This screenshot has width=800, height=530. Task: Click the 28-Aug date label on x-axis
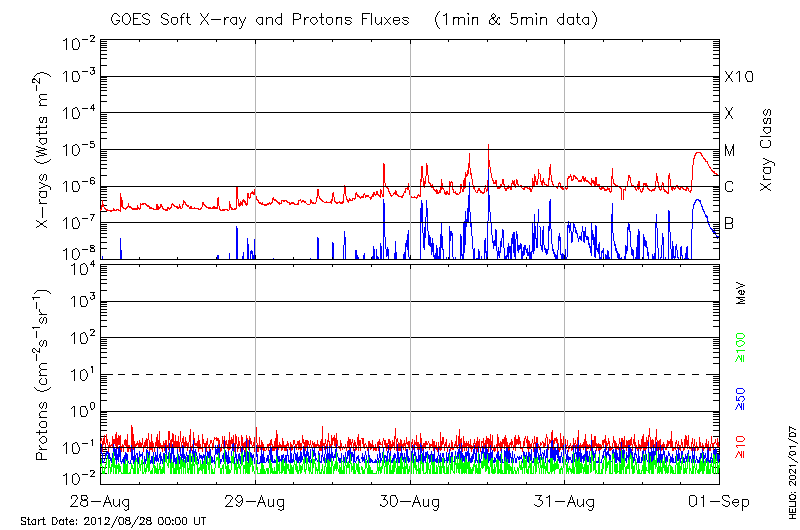tap(100, 502)
